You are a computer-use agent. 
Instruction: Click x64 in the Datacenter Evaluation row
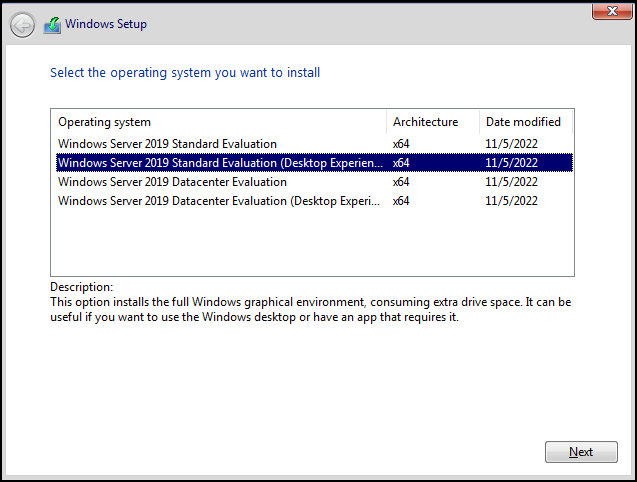point(401,182)
